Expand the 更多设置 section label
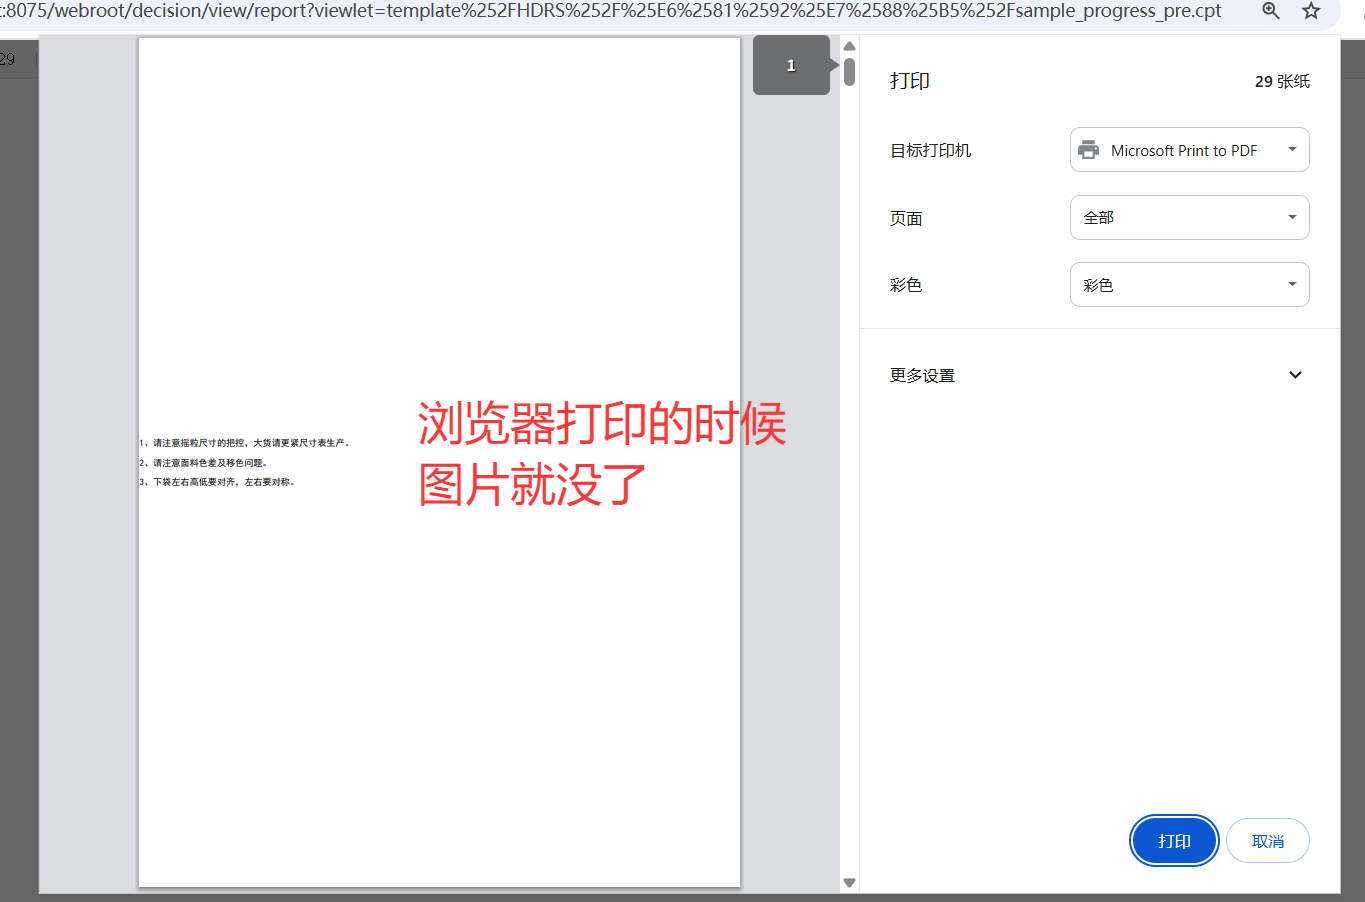This screenshot has width=1365, height=902. [922, 376]
